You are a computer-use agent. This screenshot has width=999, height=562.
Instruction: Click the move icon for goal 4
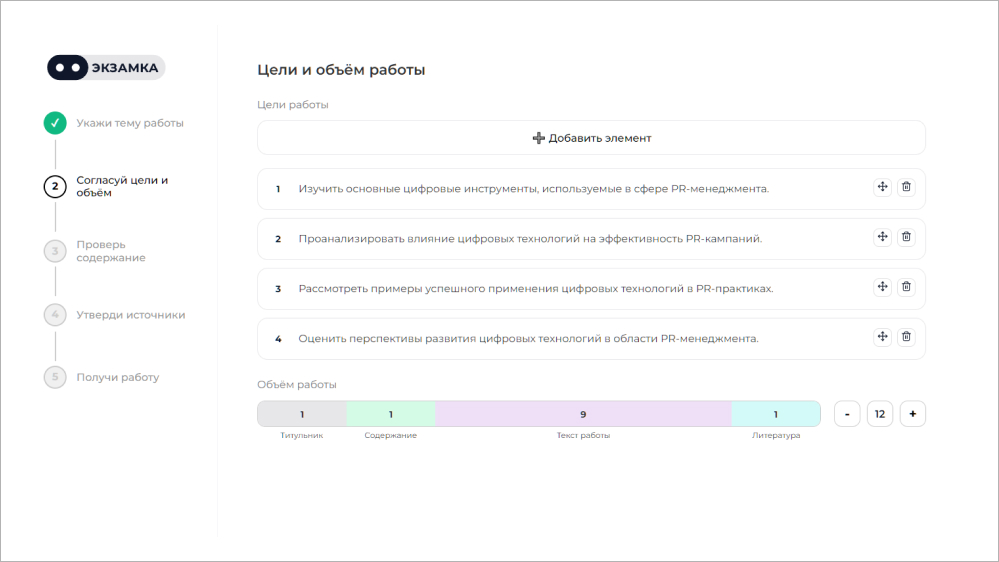(882, 337)
